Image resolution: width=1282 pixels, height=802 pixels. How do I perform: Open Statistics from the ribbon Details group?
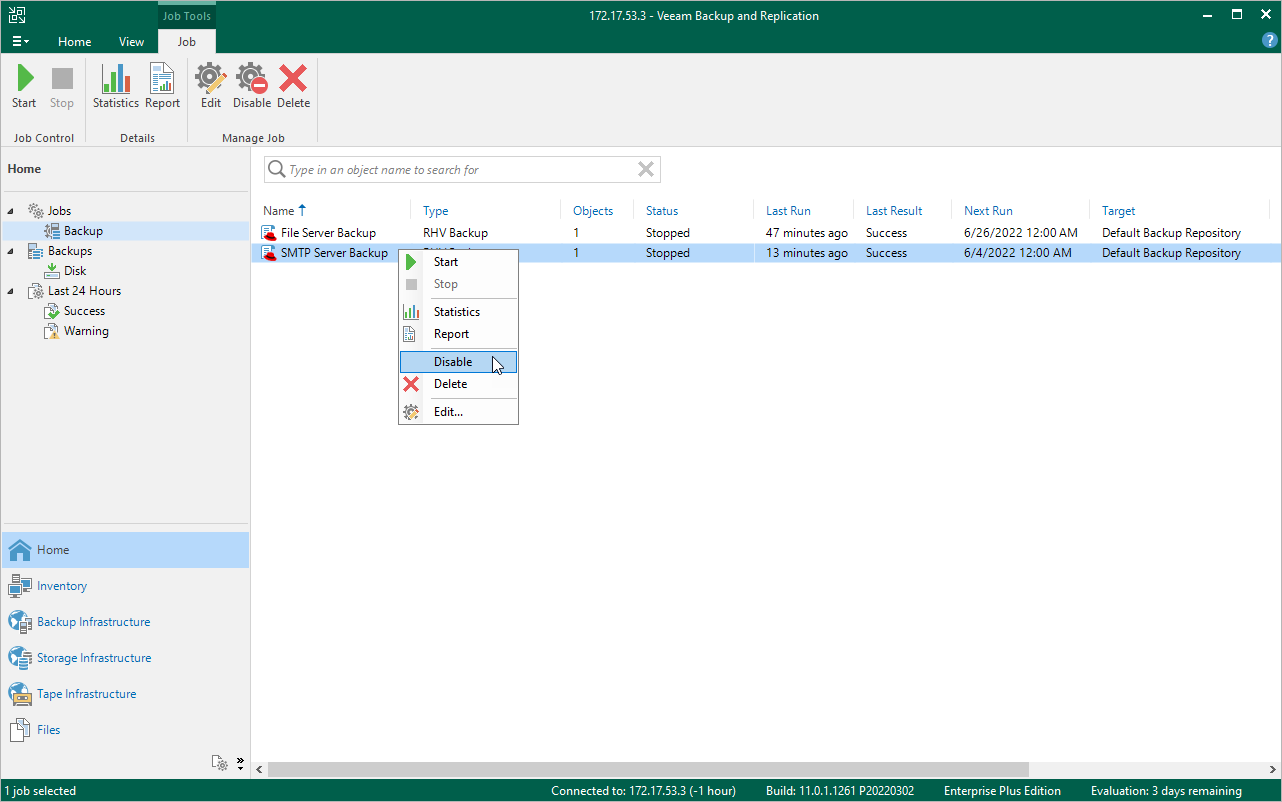click(116, 87)
